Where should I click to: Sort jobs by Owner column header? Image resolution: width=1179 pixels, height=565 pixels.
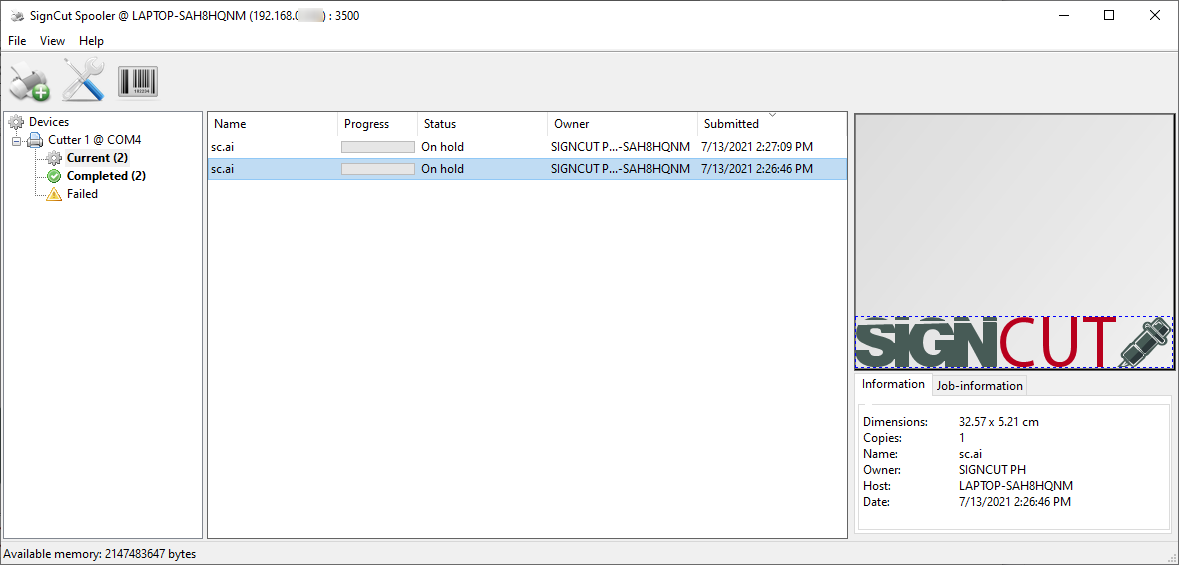coord(623,124)
